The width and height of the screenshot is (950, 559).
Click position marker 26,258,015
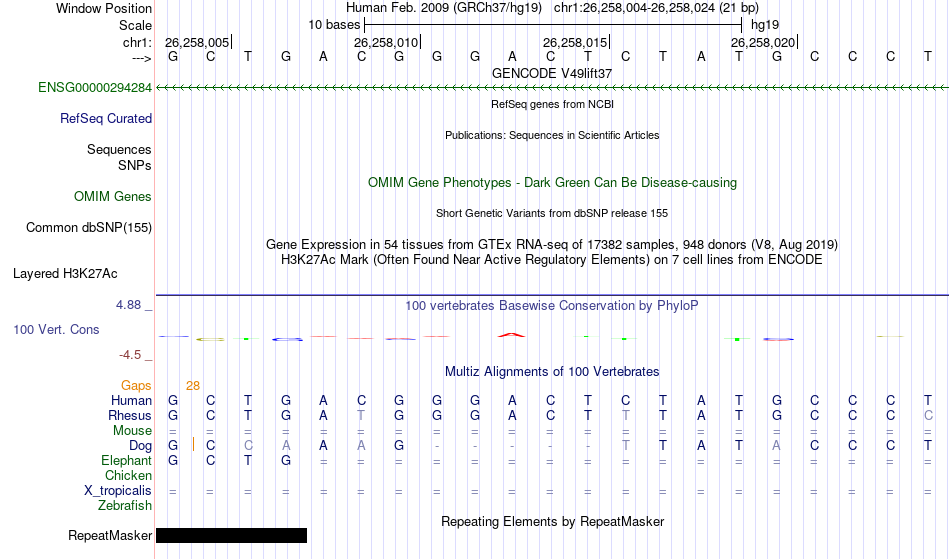point(575,42)
